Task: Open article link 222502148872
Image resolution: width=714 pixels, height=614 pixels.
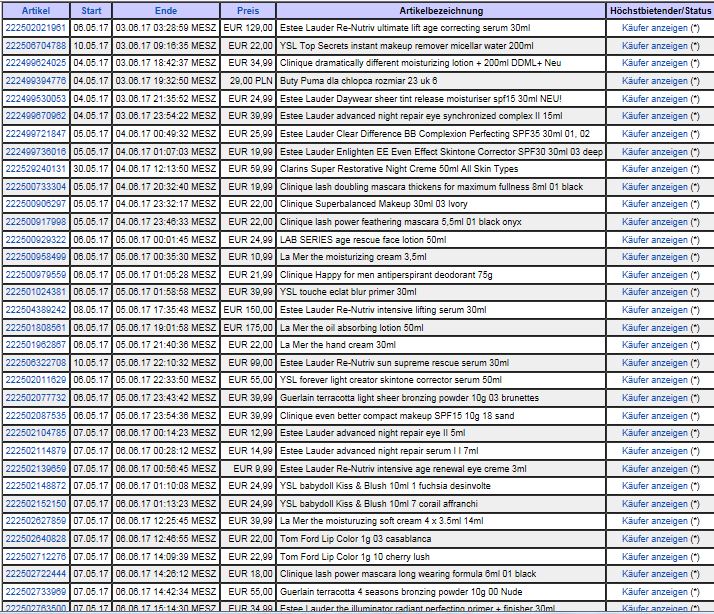Action: pos(36,486)
